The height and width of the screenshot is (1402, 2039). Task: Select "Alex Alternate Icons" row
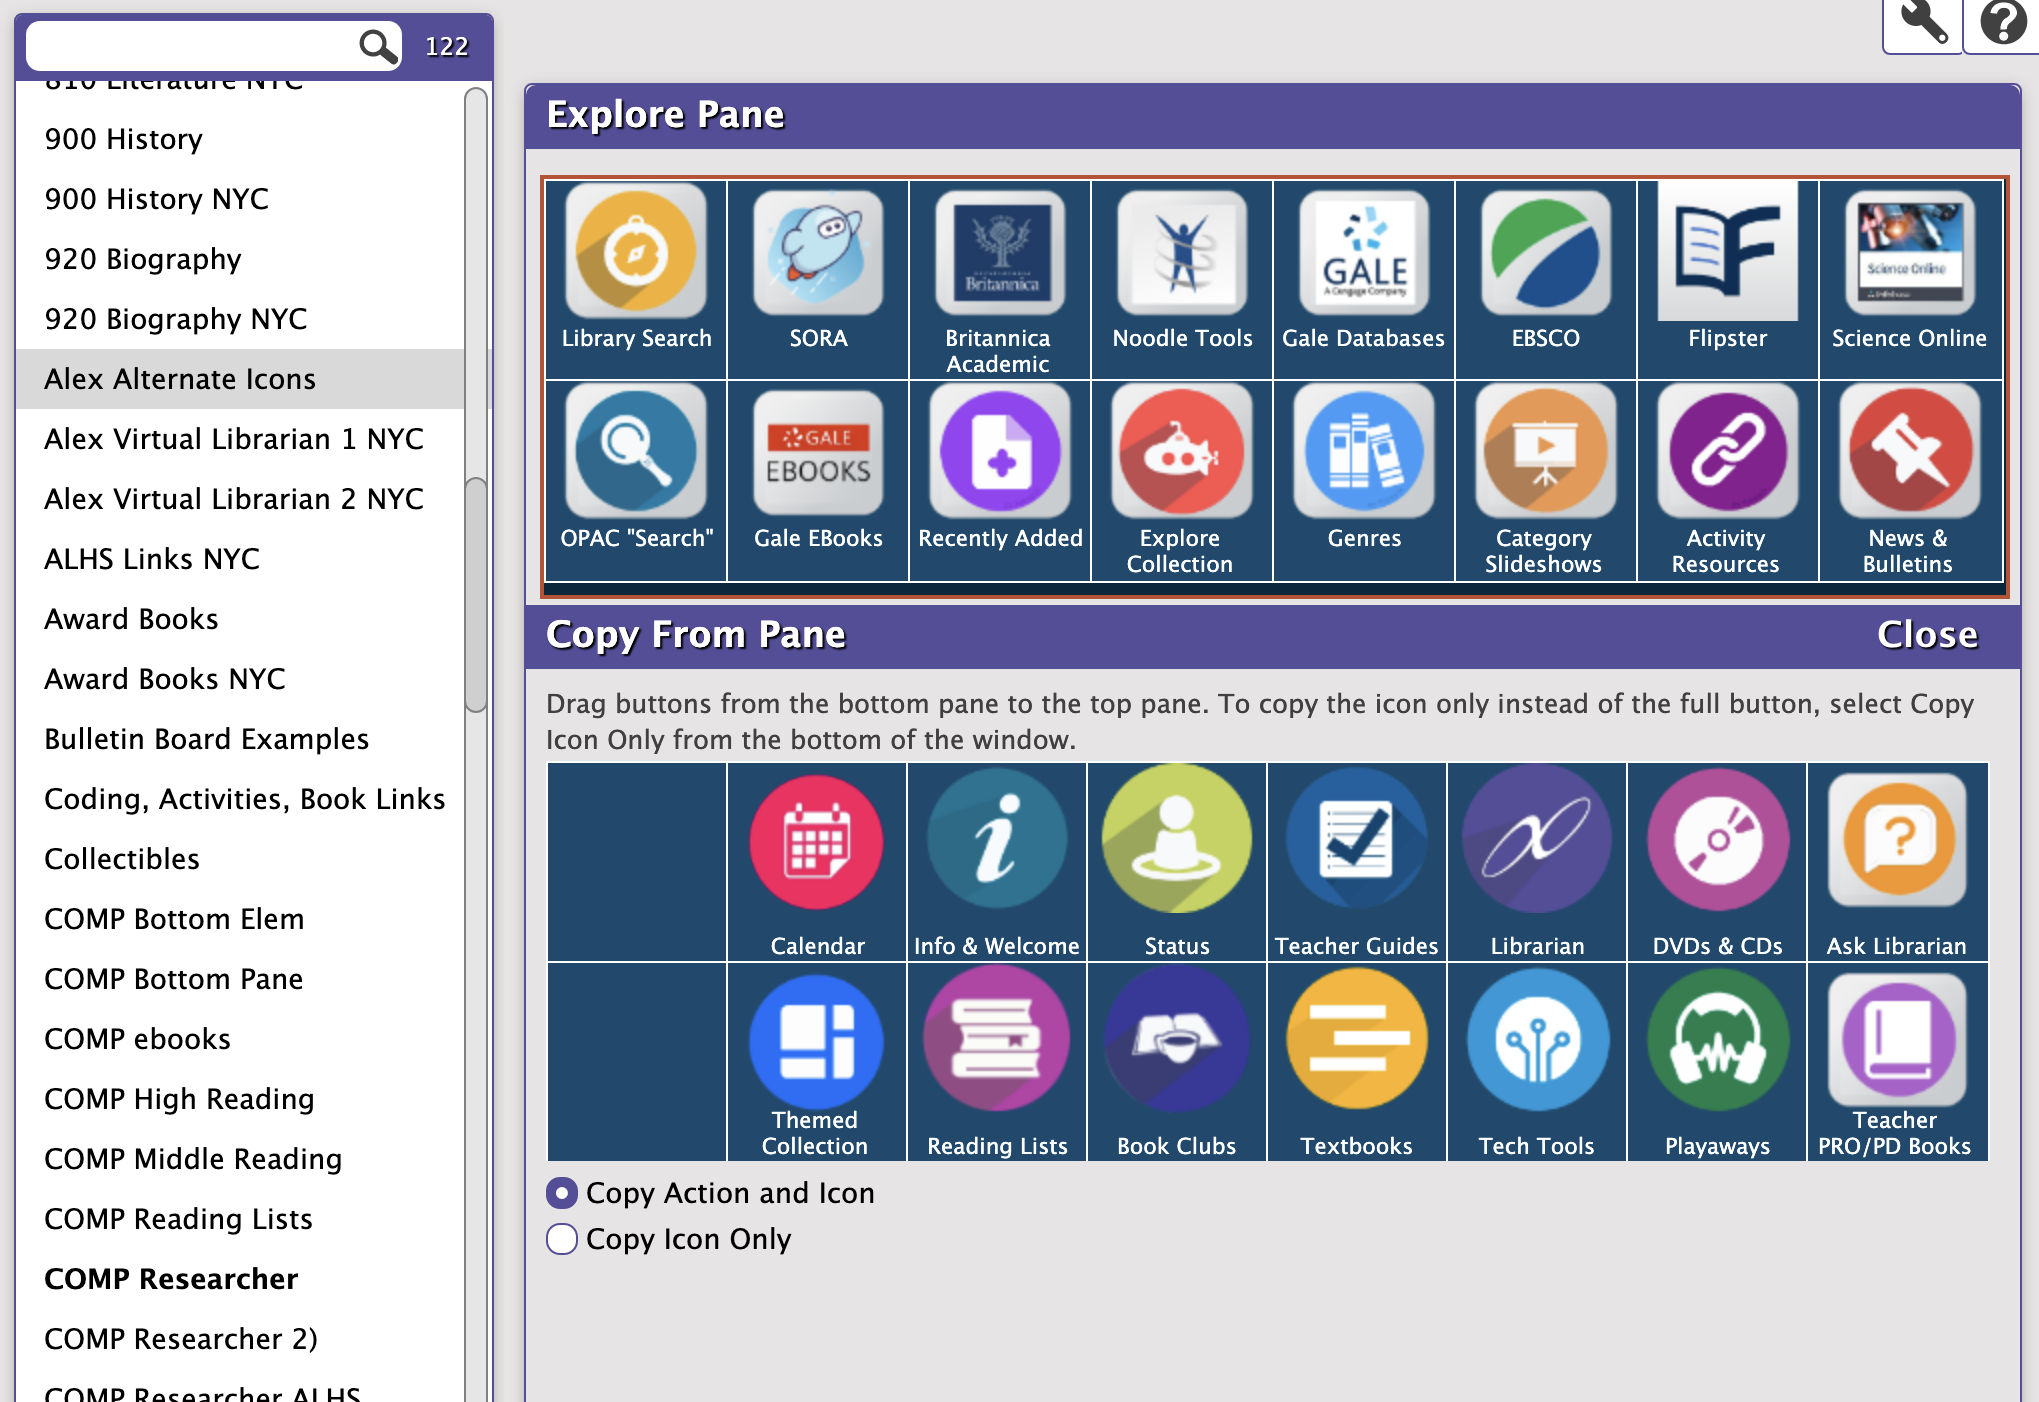240,379
